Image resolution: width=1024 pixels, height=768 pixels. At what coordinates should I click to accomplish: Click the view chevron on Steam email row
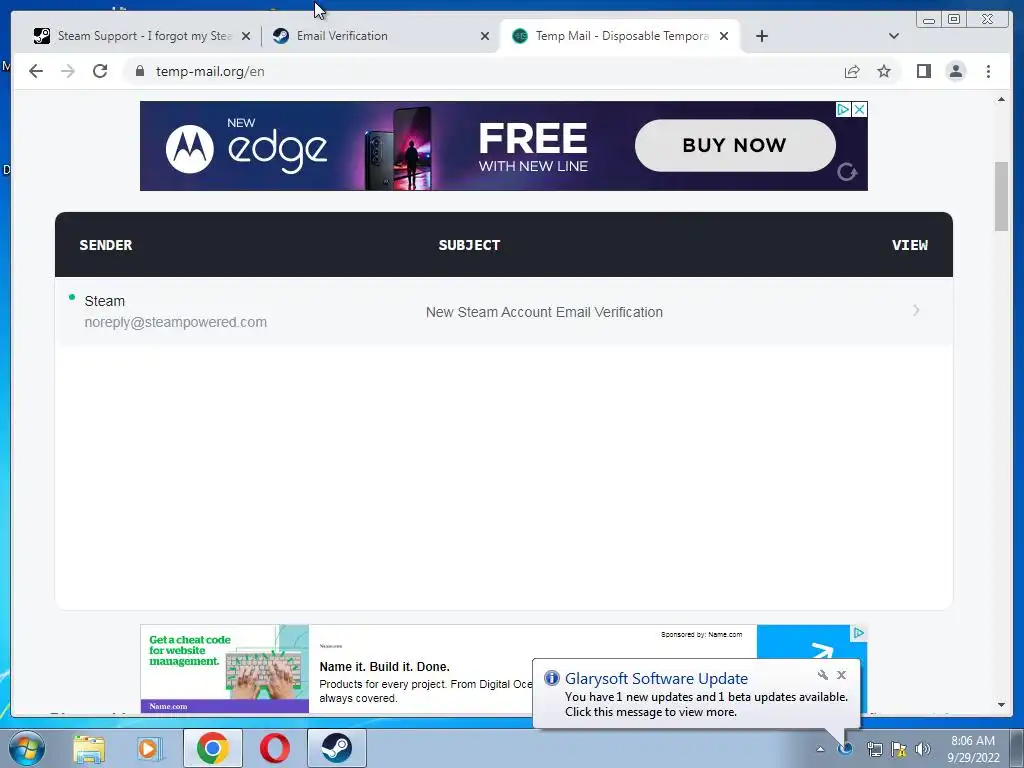tap(916, 311)
